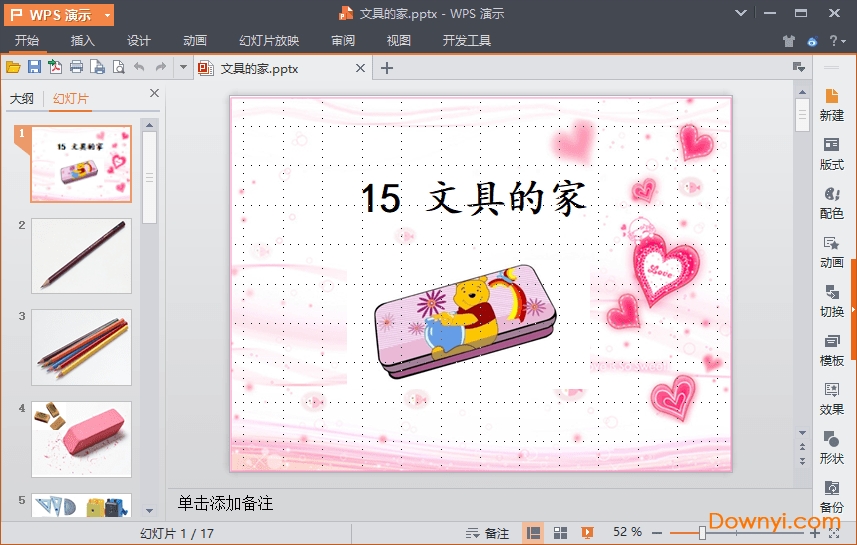
Task: Zoom out with the minus button
Action: tap(658, 533)
